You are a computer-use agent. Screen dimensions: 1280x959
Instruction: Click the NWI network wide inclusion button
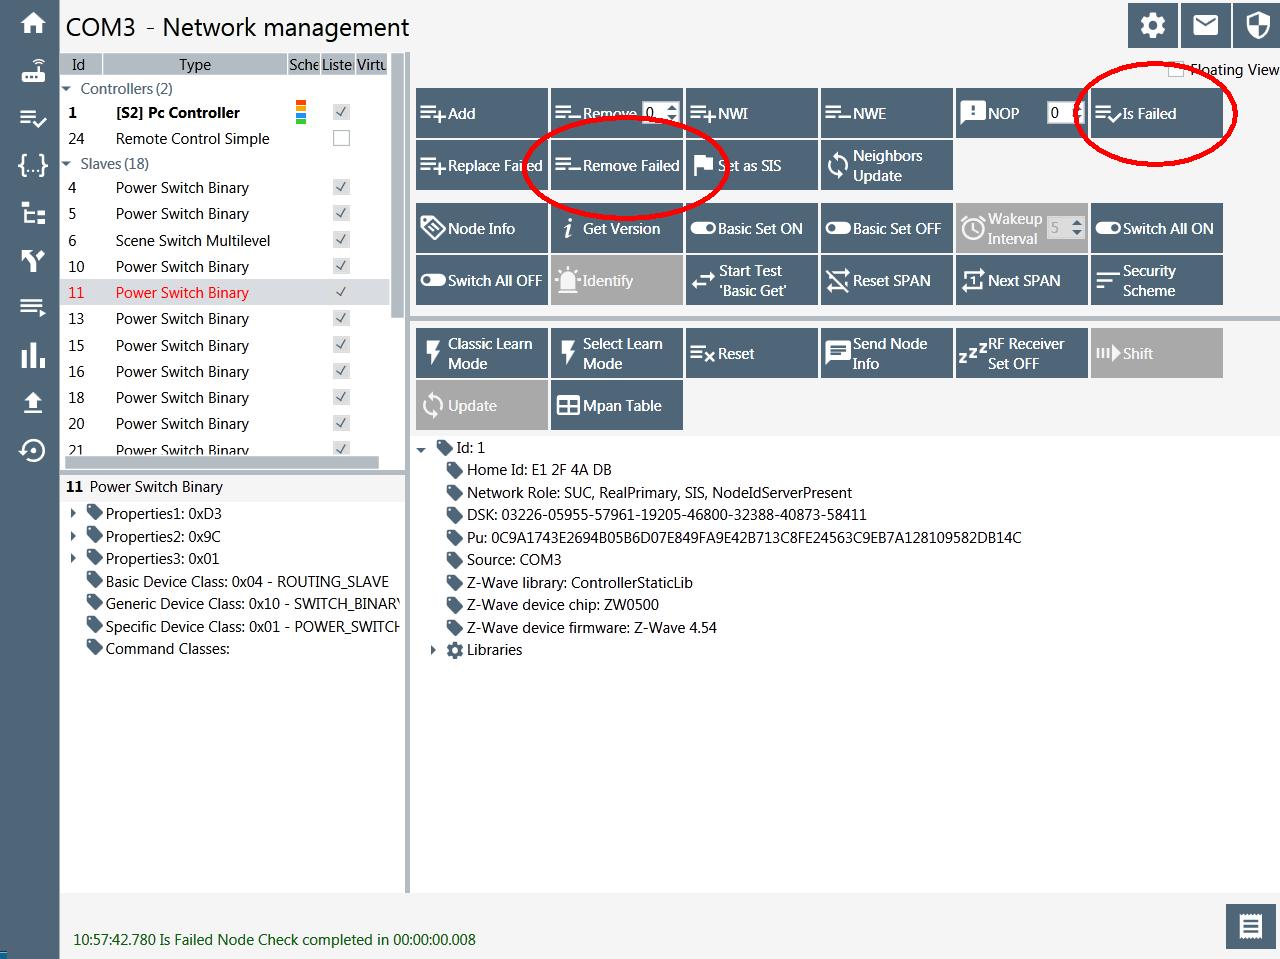click(752, 113)
